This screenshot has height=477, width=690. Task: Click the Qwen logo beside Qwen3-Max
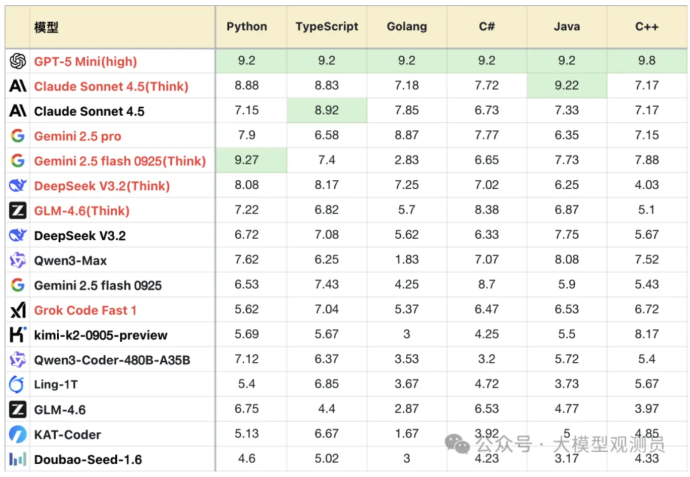coord(17,260)
